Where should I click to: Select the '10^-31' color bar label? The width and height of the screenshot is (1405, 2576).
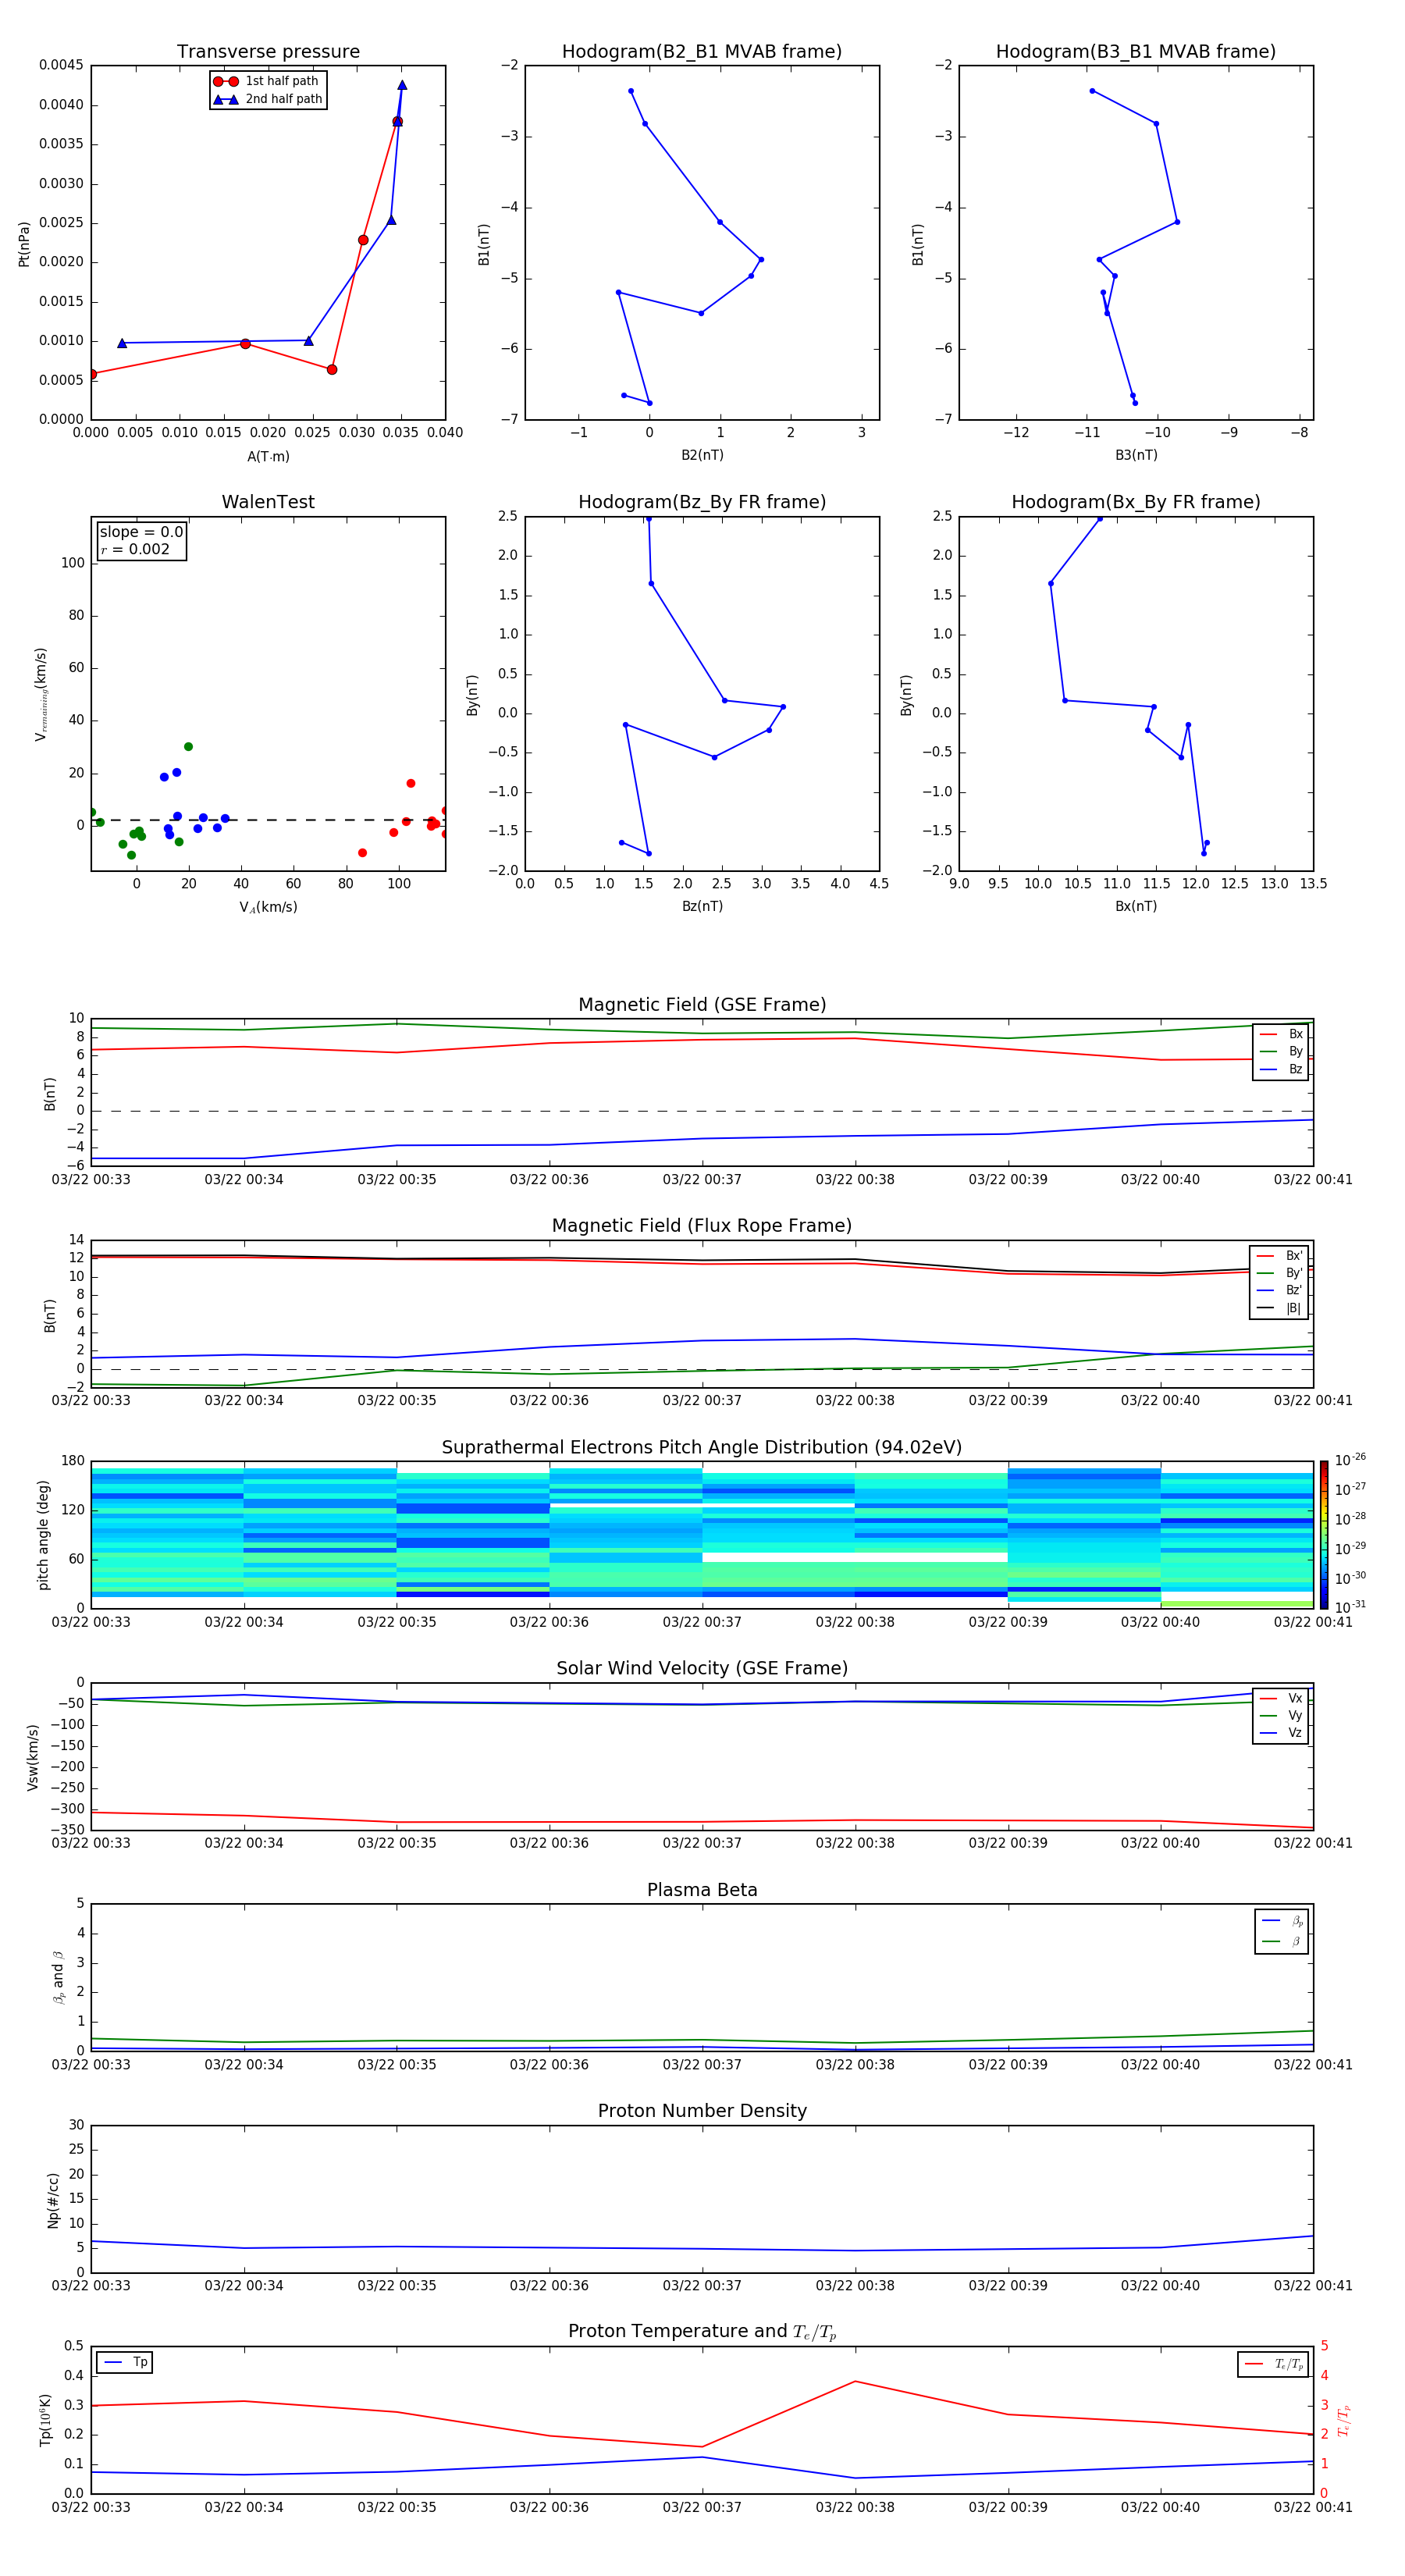point(1350,1607)
